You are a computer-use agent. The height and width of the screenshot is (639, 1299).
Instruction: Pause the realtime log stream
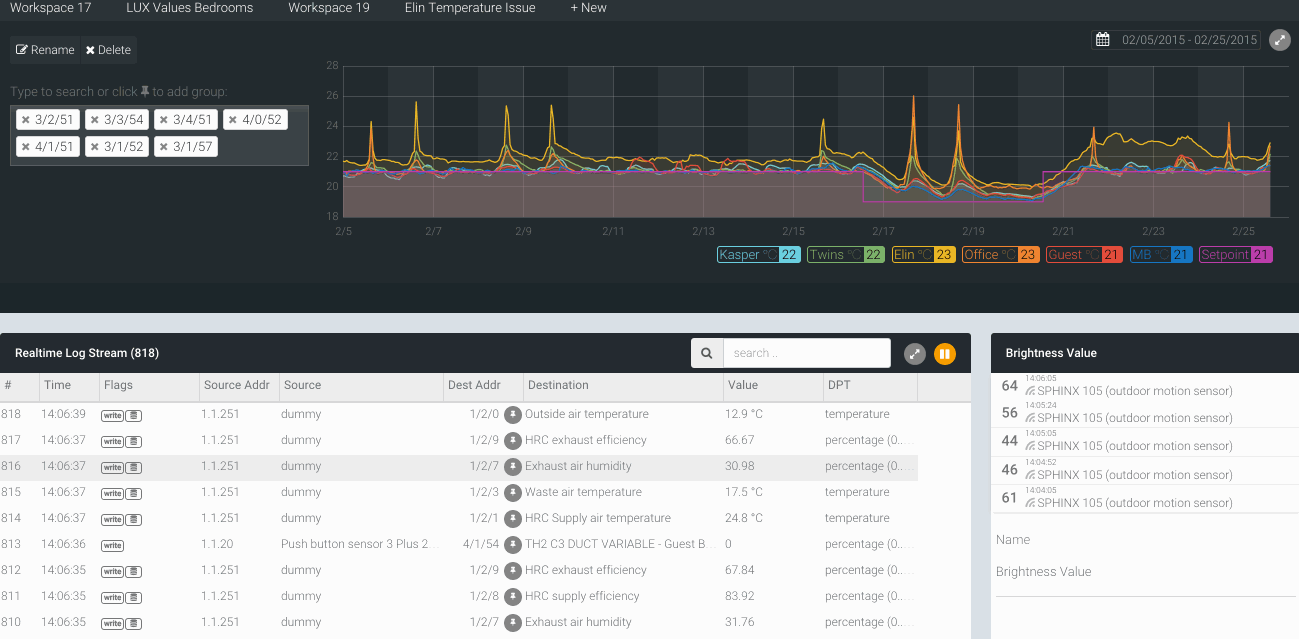[x=945, y=354]
